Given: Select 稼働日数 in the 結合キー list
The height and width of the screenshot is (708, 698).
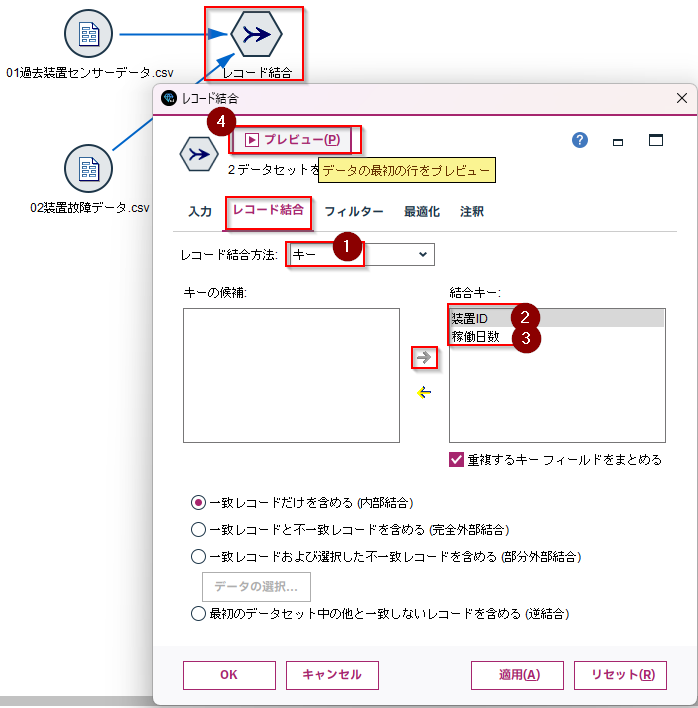Looking at the screenshot, I should pyautogui.click(x=557, y=336).
